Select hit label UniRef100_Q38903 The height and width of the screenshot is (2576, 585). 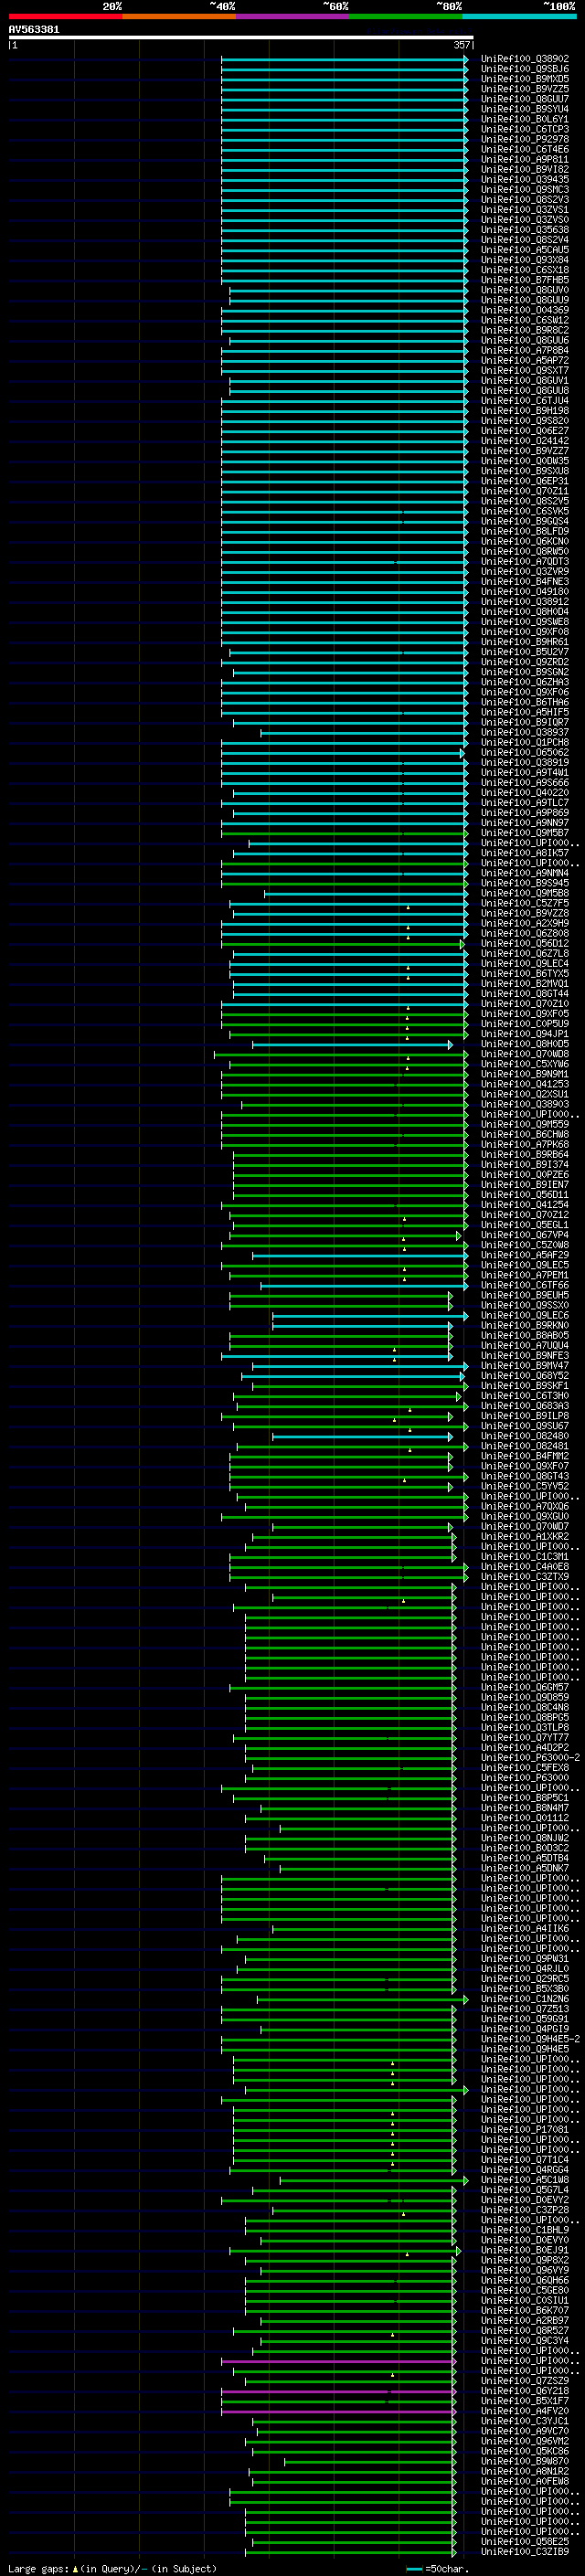click(x=524, y=1105)
